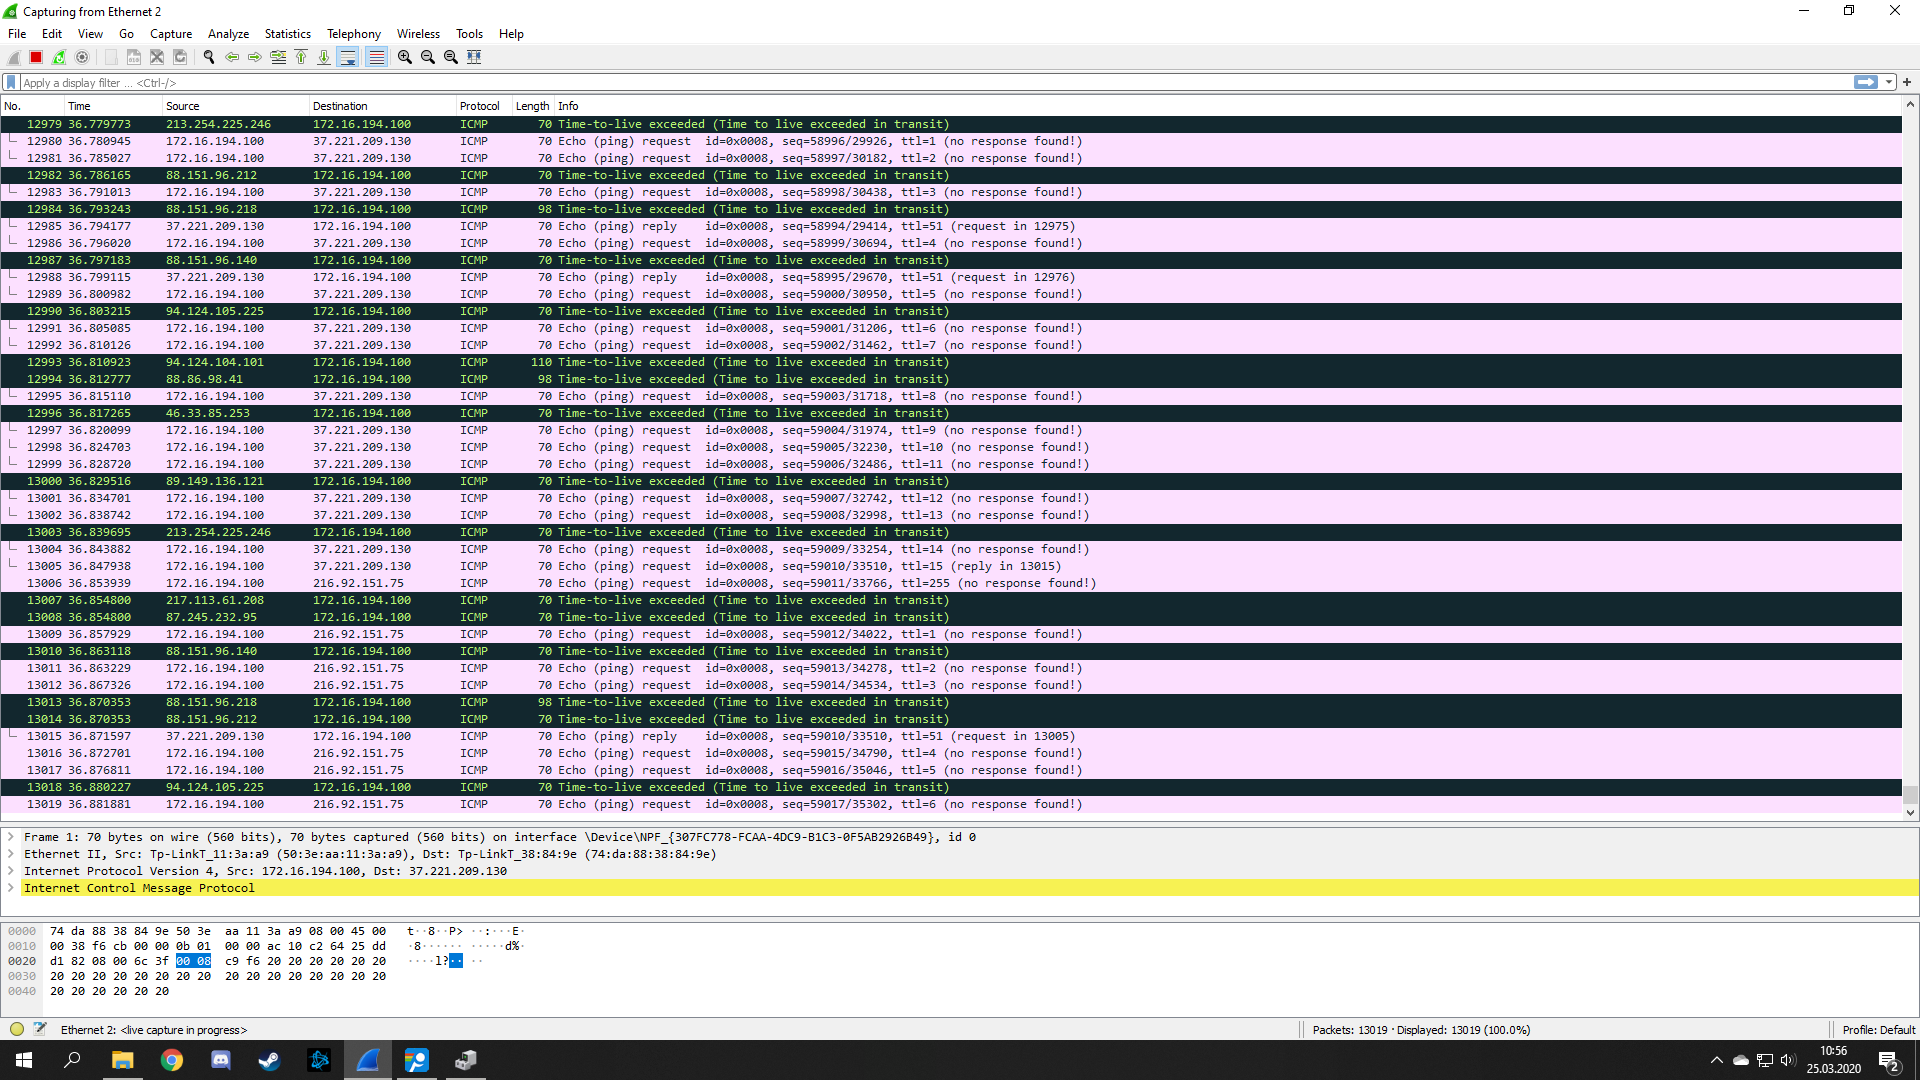Viewport: 1920px width, 1080px height.
Task: Expand Internet Control Message Protocol node
Action: click(11, 888)
